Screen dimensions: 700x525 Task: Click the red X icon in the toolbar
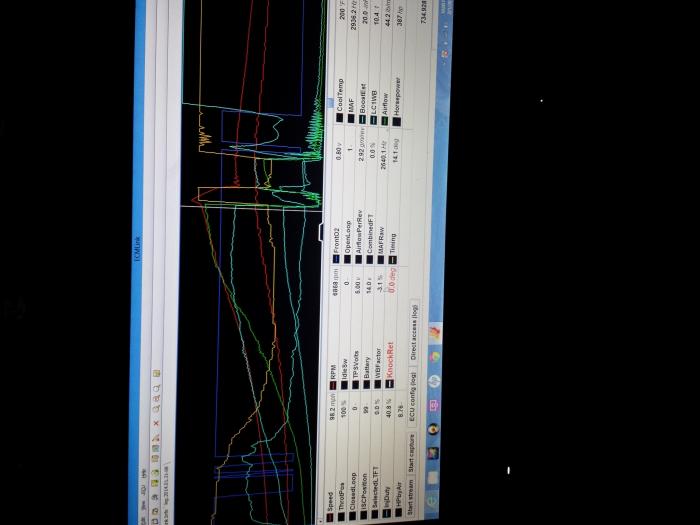156,422
